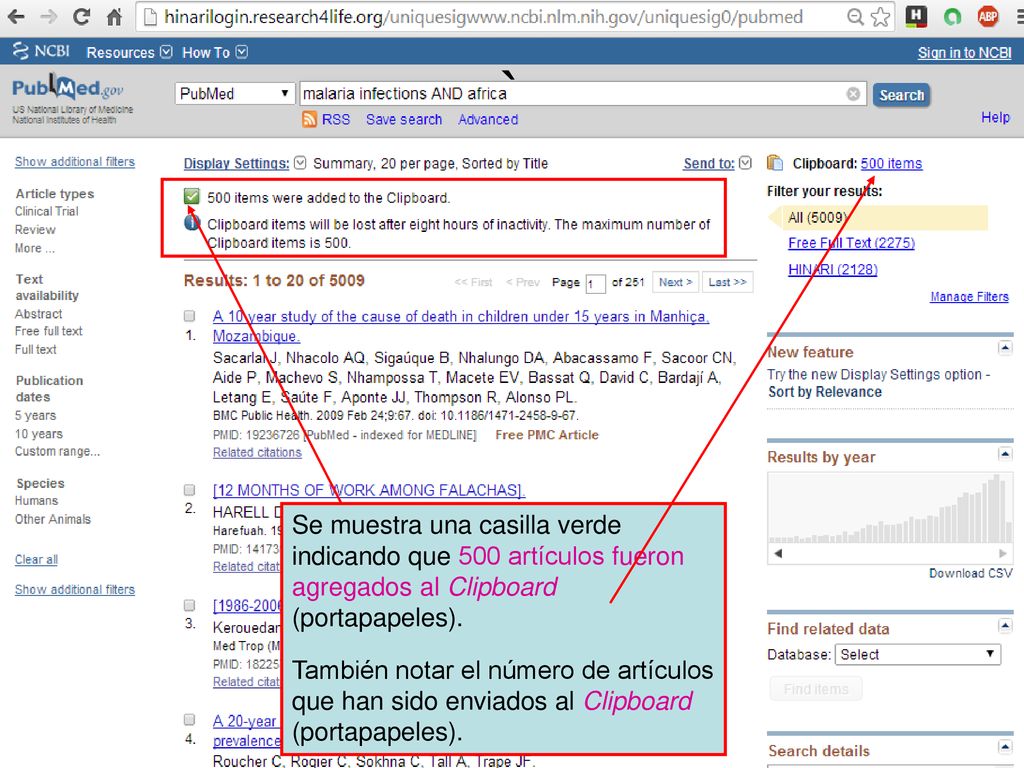Bookmark page with star icon

pyautogui.click(x=881, y=16)
